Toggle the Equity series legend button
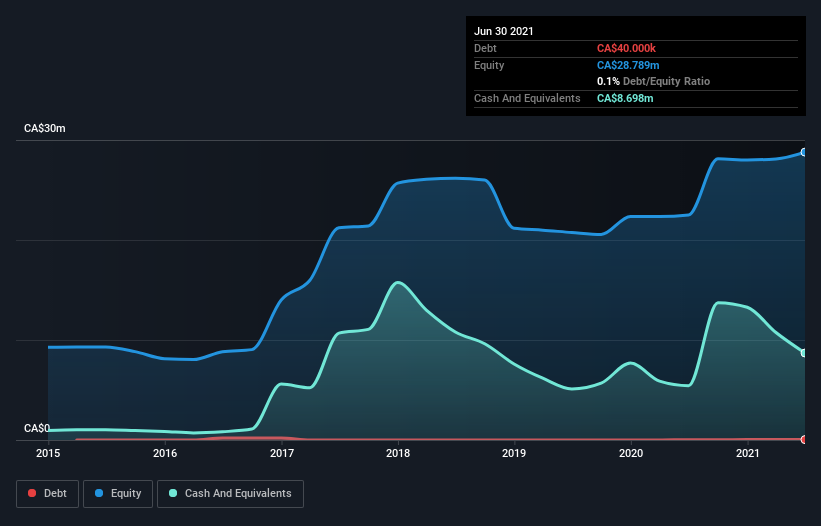The height and width of the screenshot is (526, 821). click(118, 494)
